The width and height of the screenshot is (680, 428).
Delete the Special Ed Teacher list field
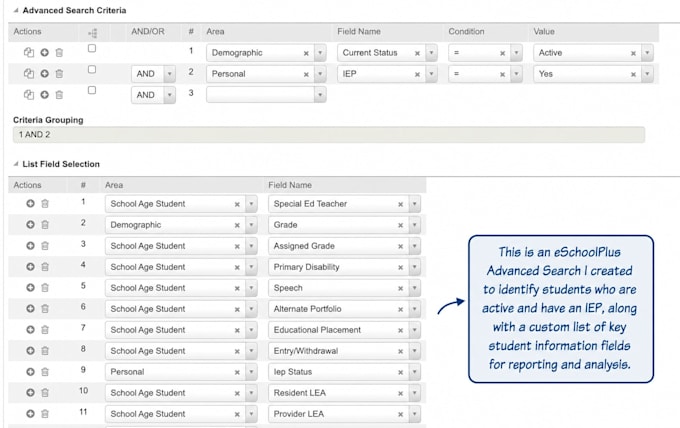tap(45, 203)
